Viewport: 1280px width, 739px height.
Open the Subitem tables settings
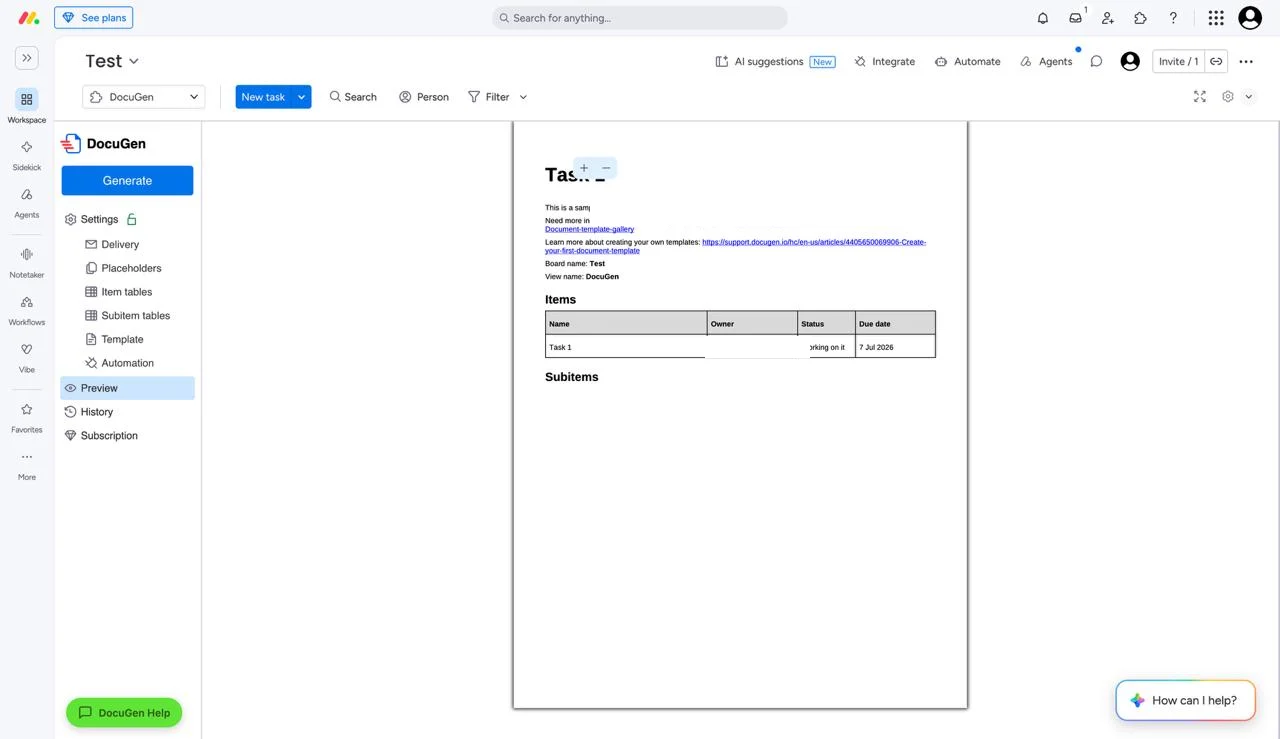(127, 315)
